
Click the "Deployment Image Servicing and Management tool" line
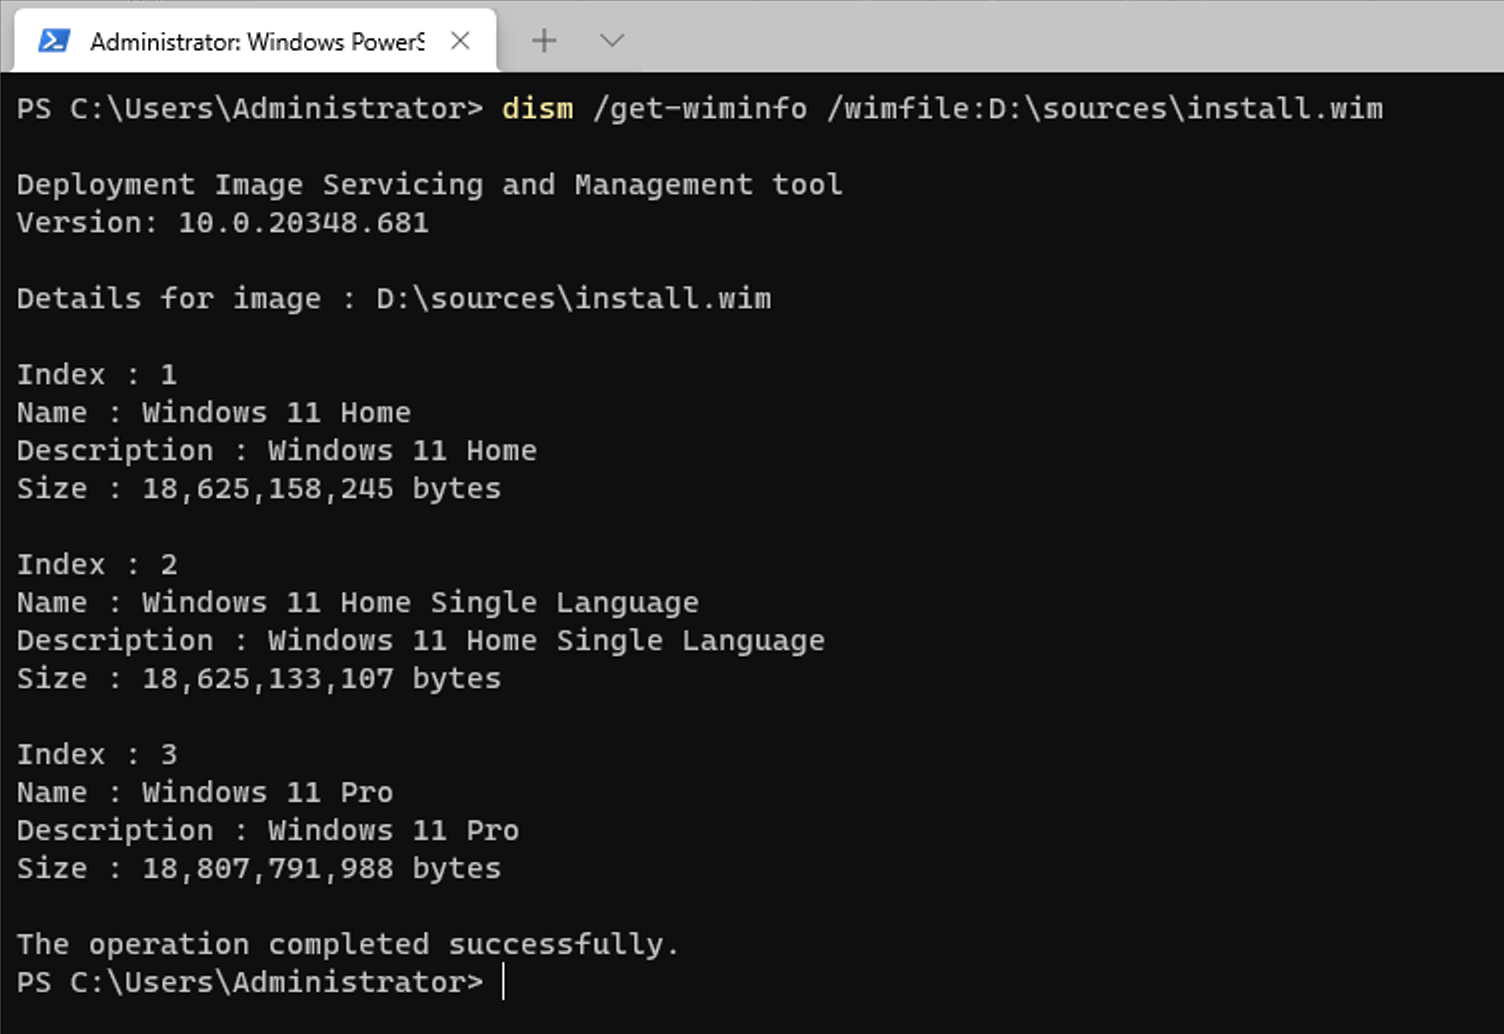click(x=429, y=185)
